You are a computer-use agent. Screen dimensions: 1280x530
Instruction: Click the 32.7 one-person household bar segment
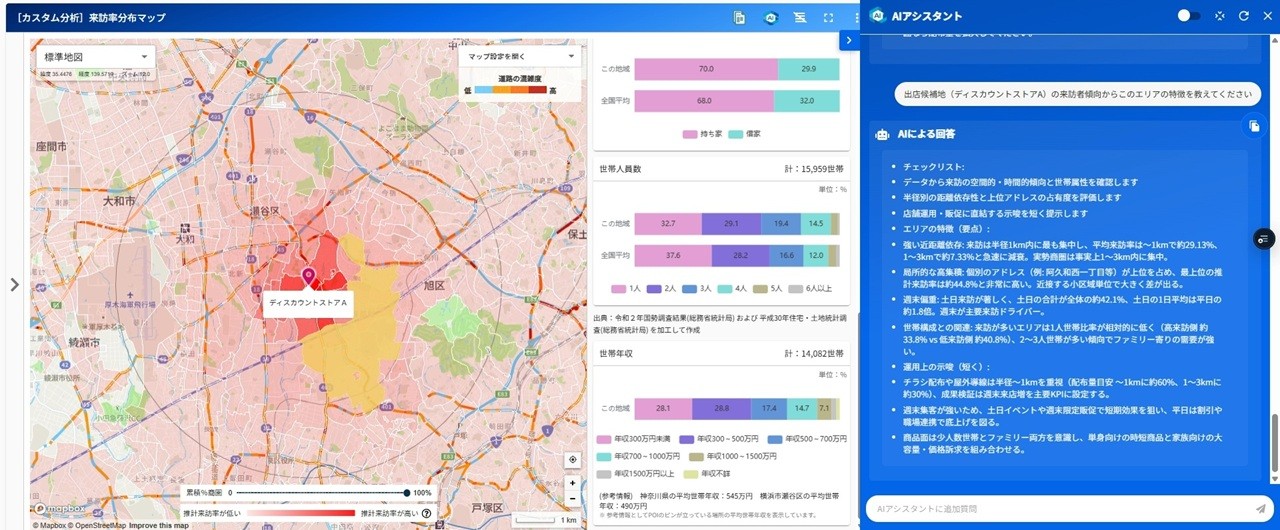coord(668,224)
